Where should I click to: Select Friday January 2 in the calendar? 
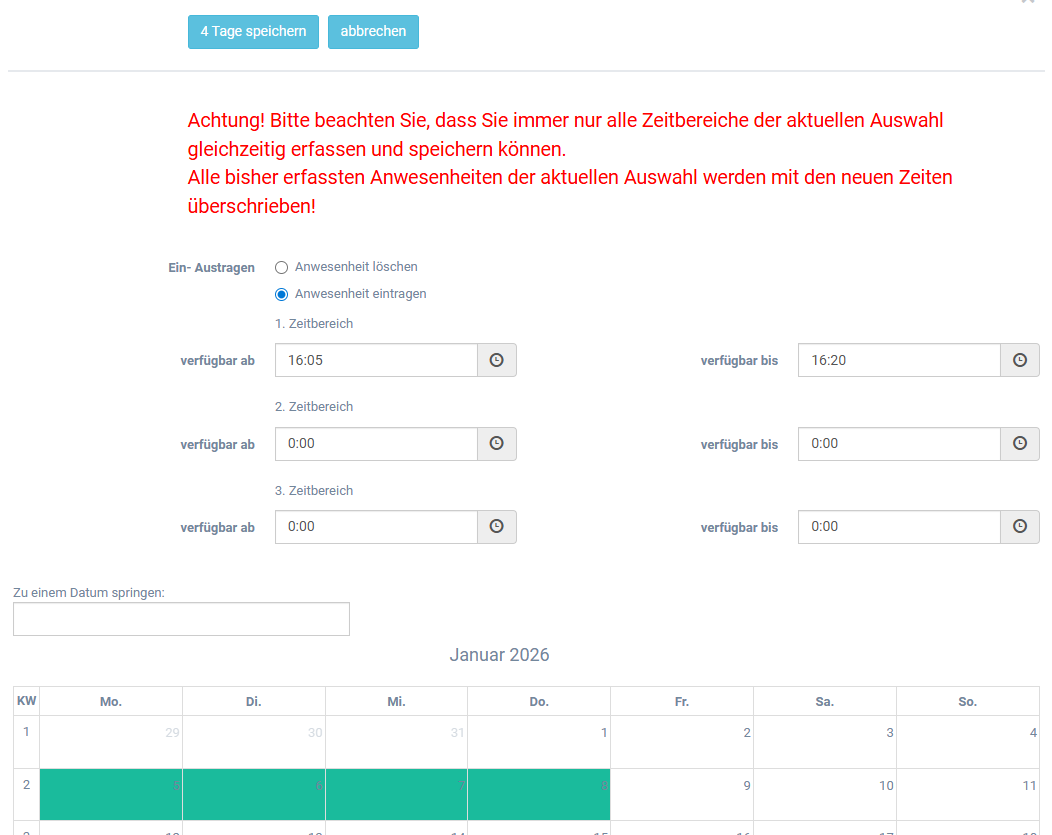(x=682, y=742)
